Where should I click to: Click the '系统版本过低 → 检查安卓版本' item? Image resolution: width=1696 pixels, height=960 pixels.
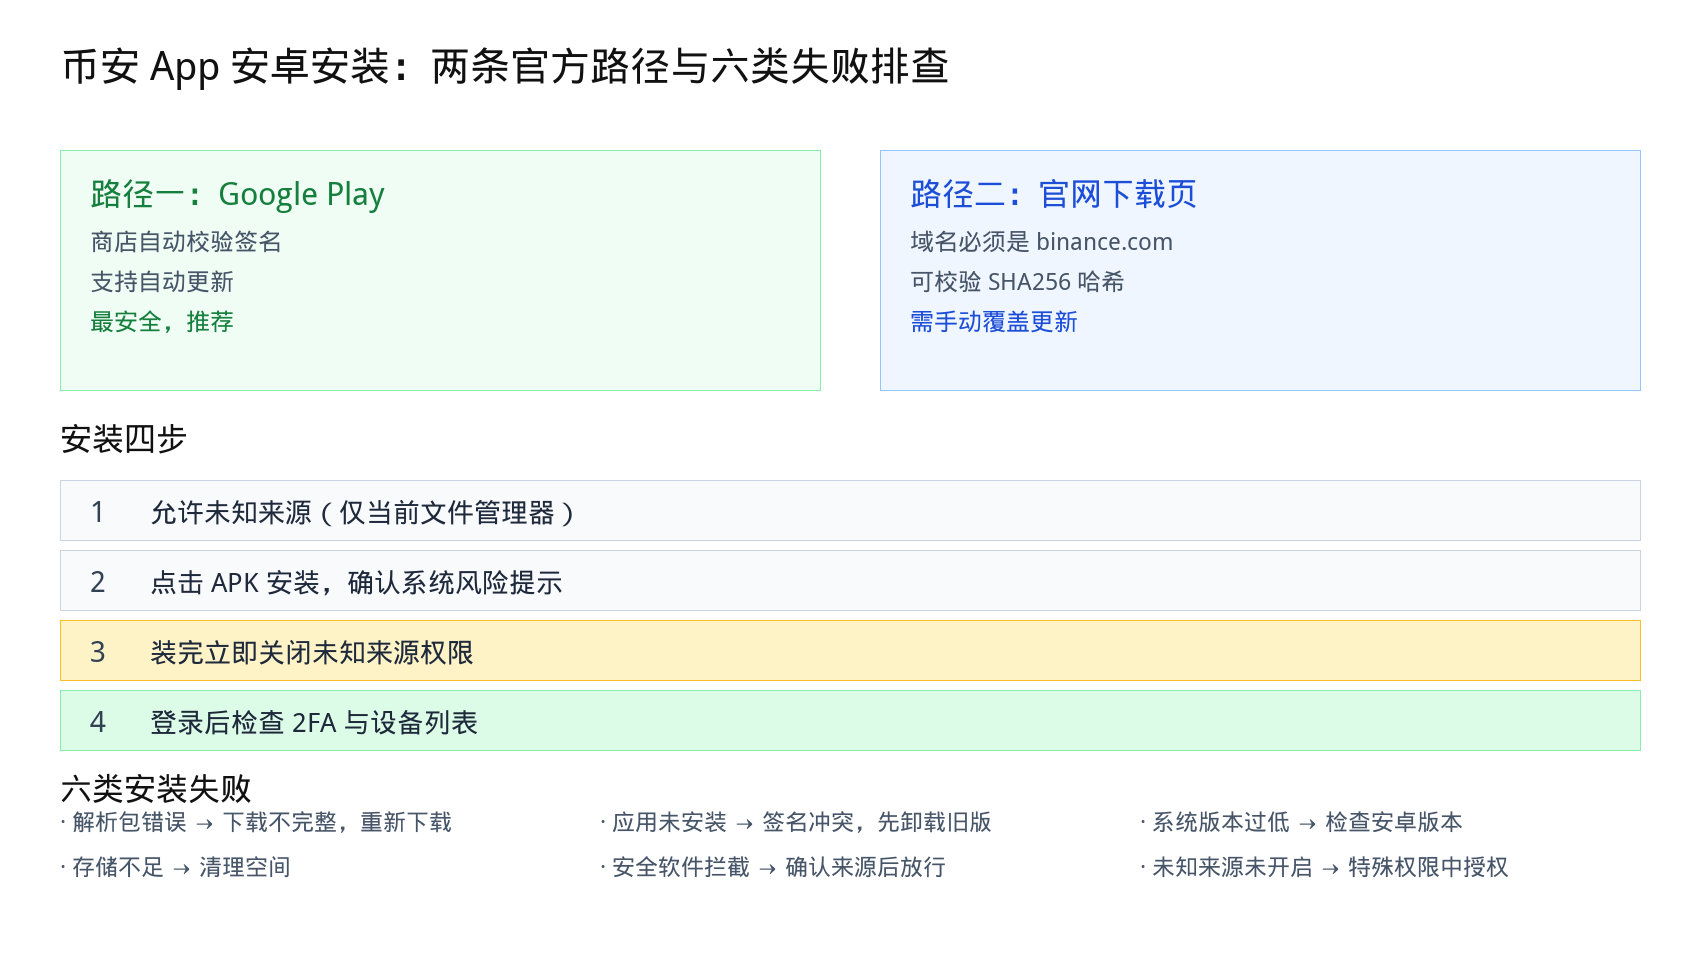pyautogui.click(x=1302, y=822)
